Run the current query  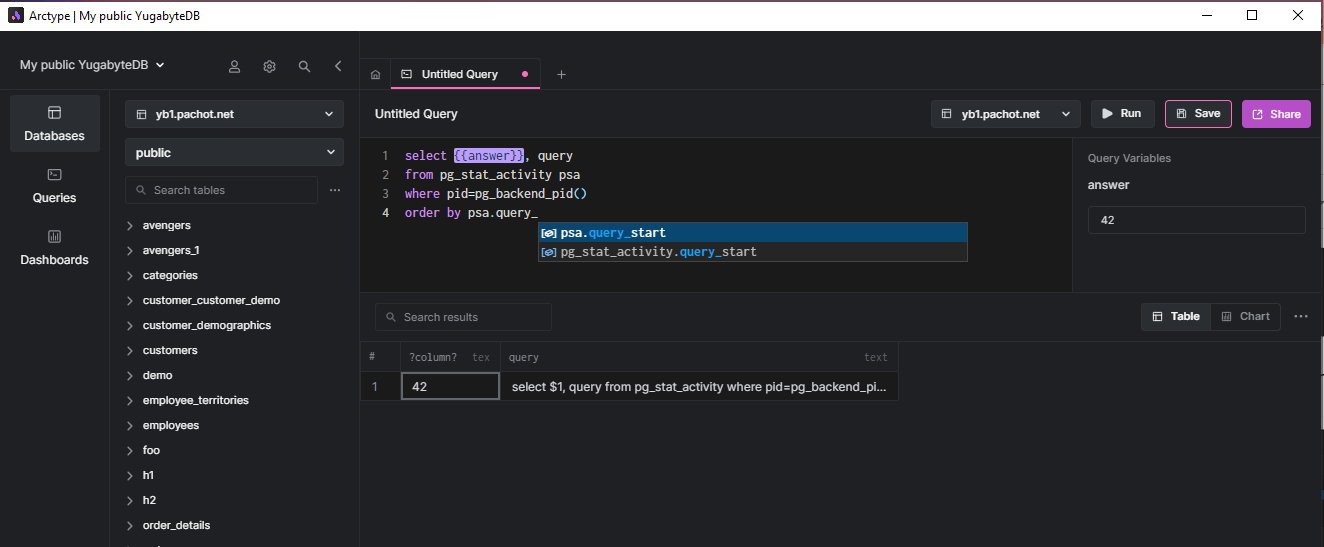[1122, 114]
